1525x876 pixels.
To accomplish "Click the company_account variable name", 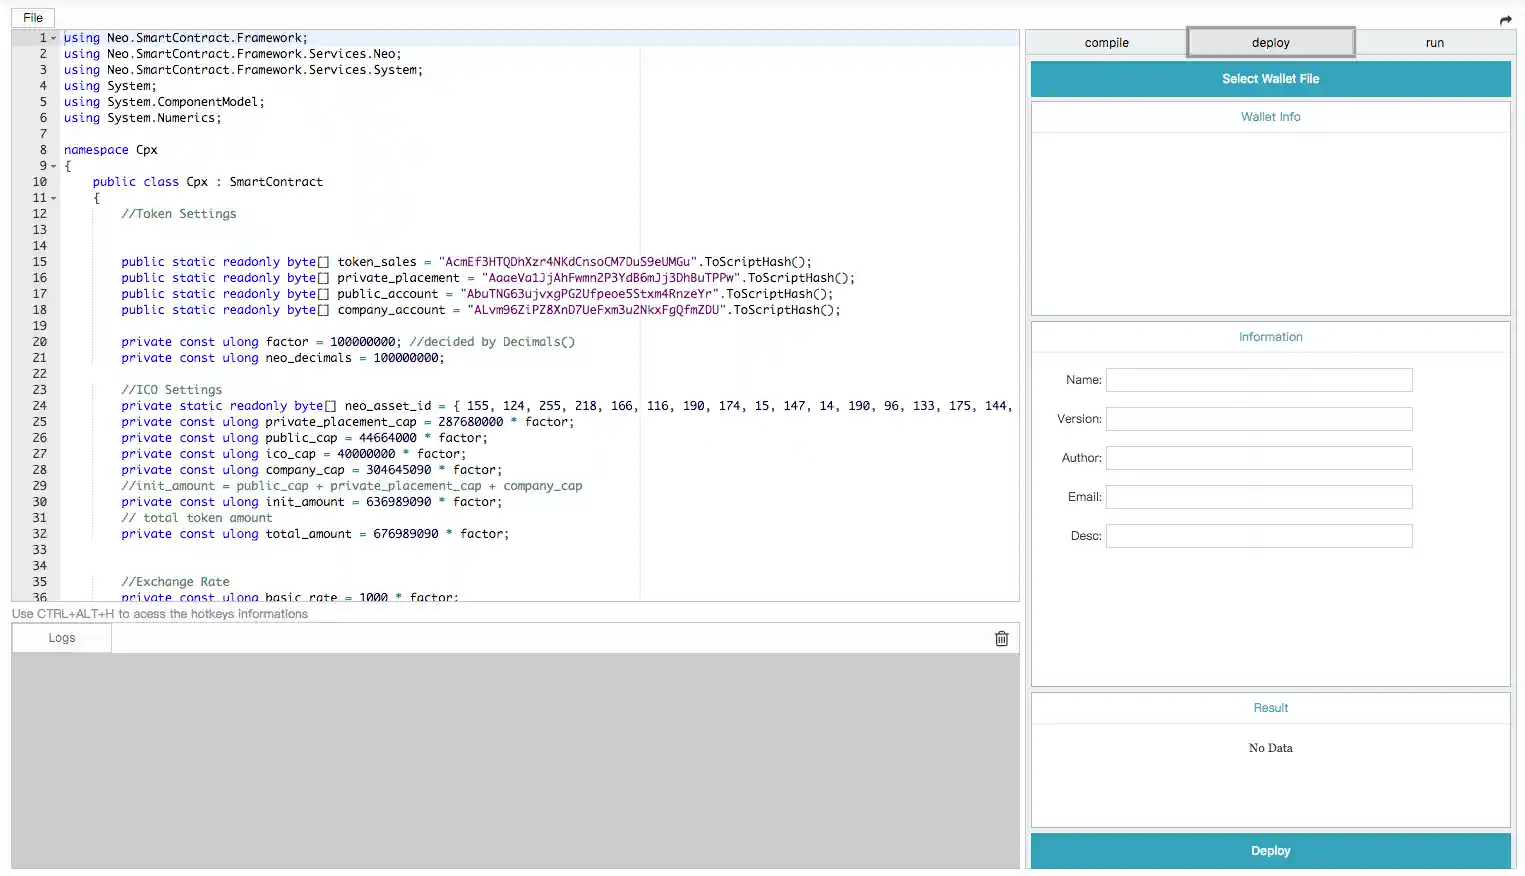I will click(391, 310).
